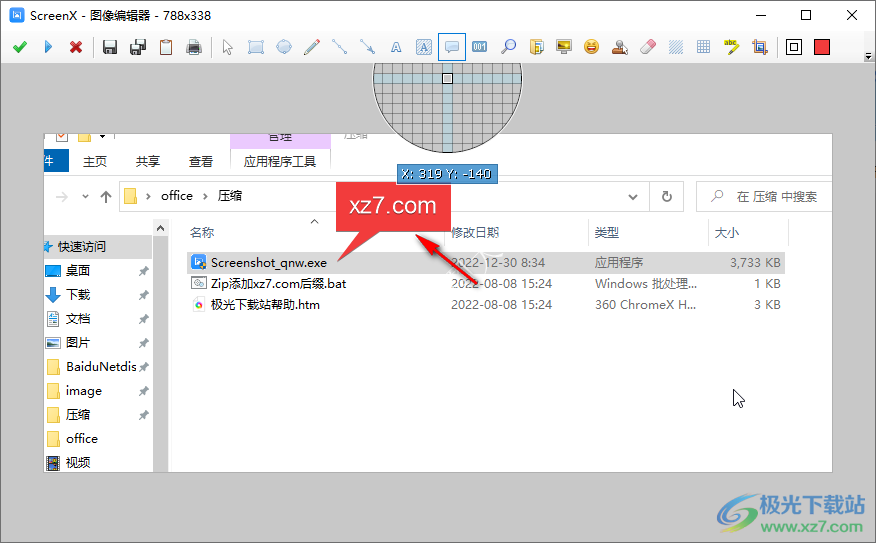Click 桌面 in the sidebar
The image size is (876, 543).
[x=78, y=271]
